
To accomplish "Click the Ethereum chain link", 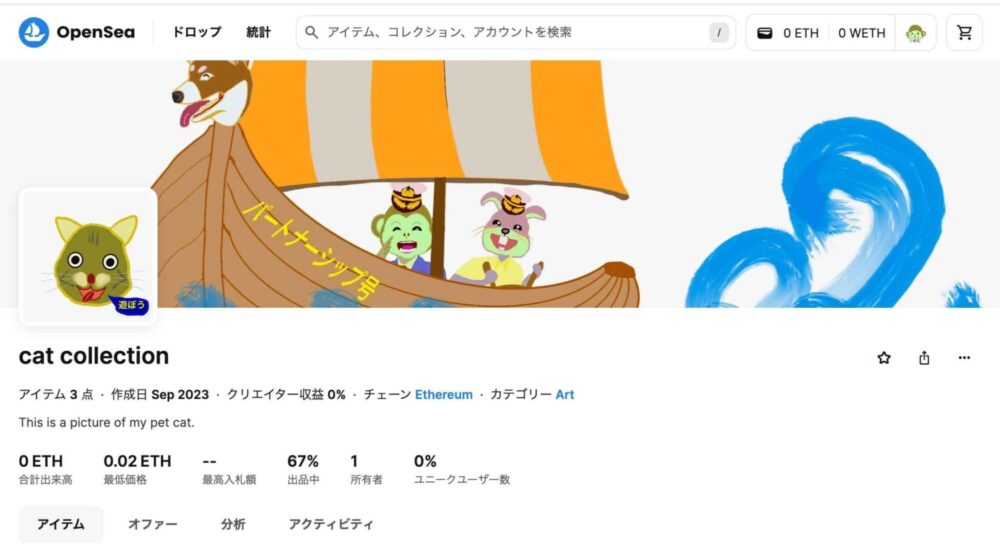I will coord(444,395).
